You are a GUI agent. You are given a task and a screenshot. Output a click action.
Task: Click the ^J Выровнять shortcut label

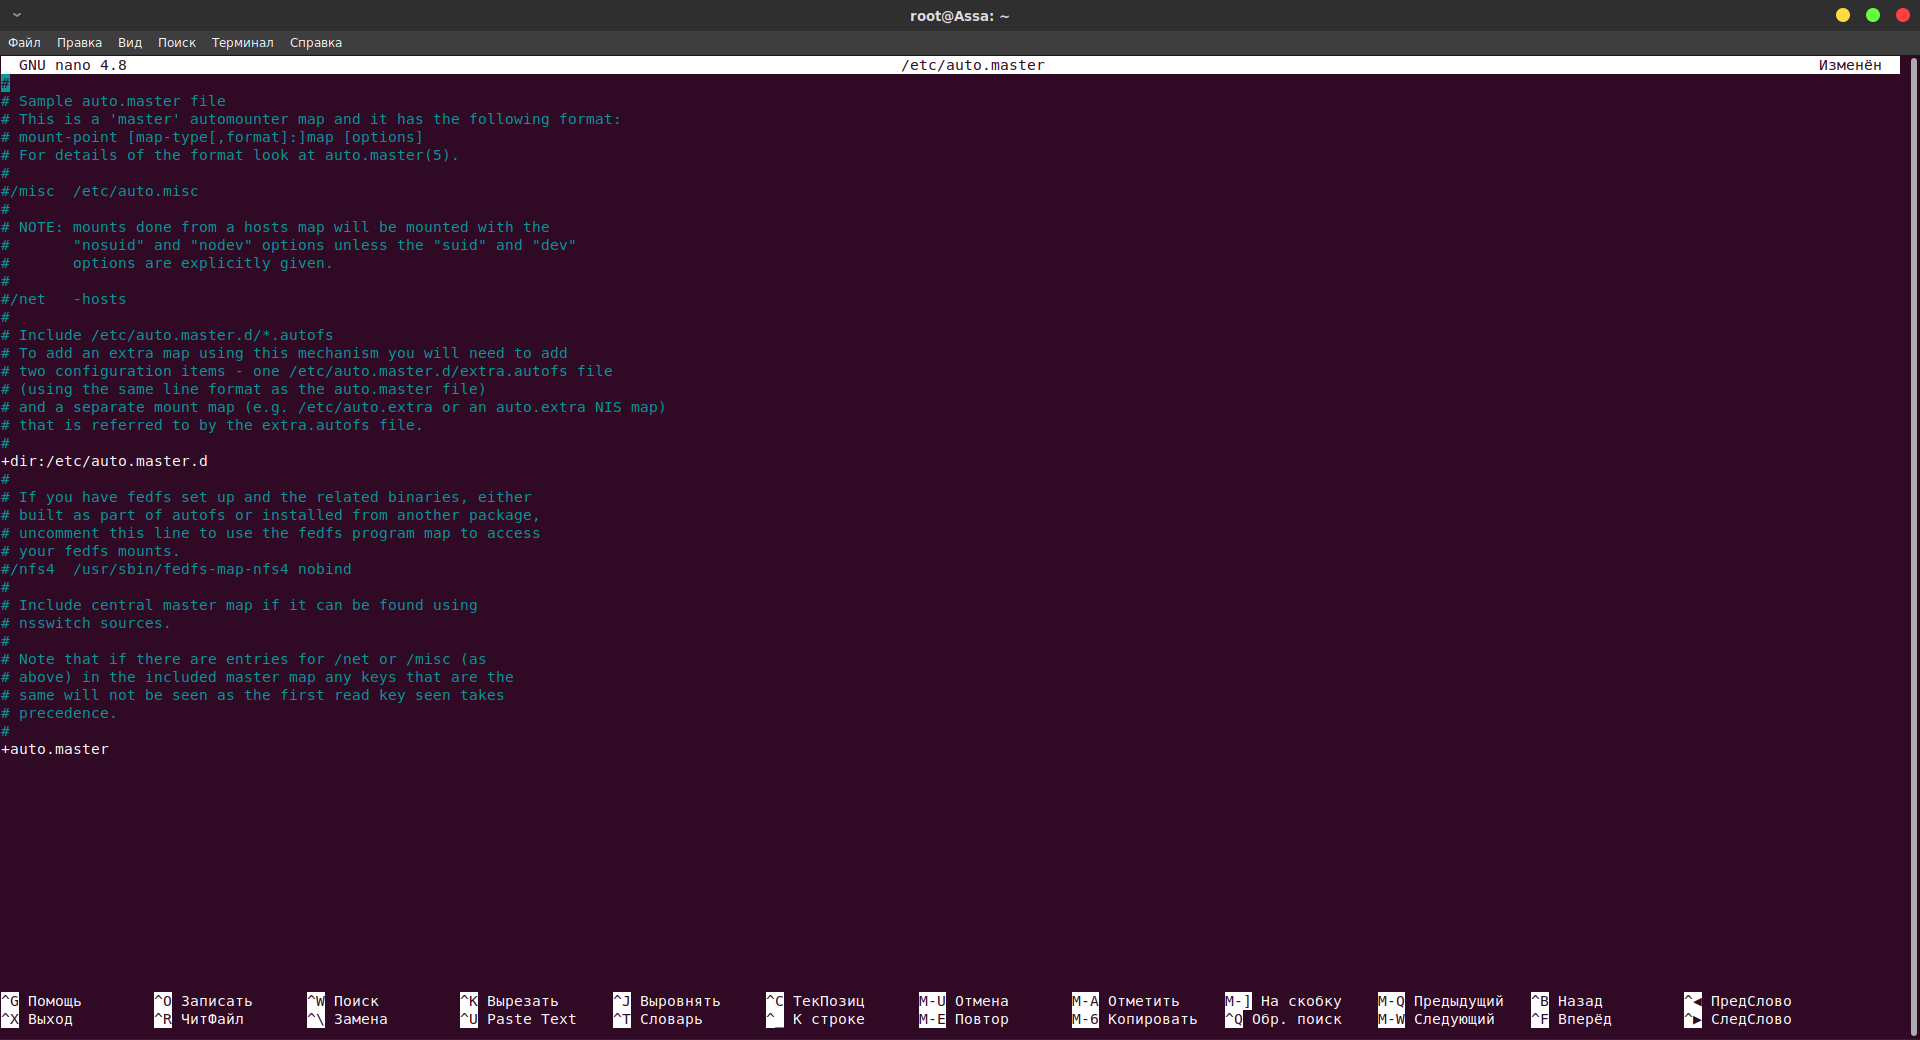667,1001
